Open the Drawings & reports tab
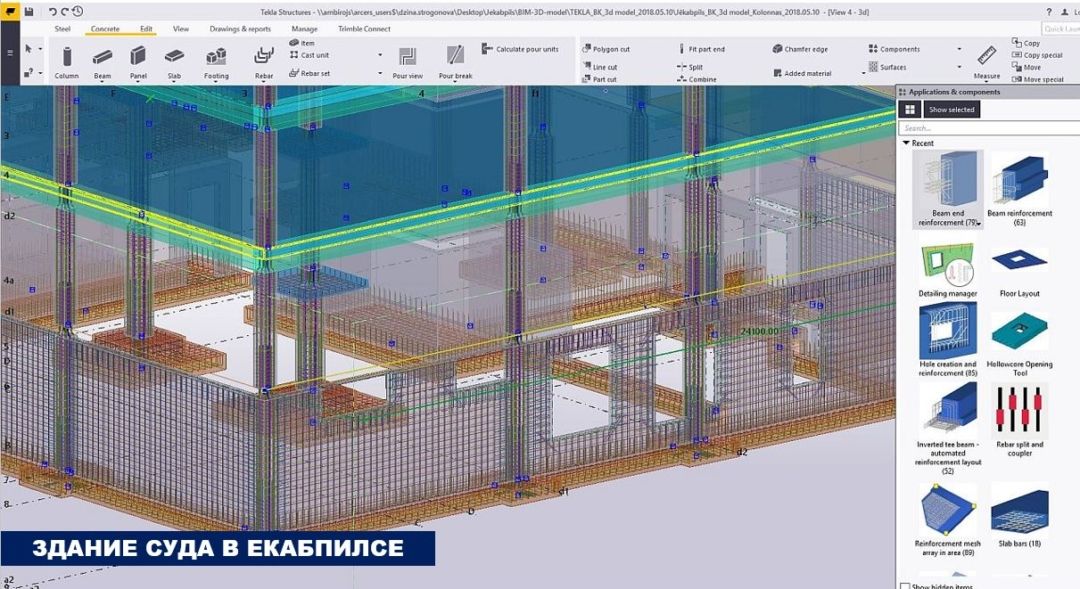This screenshot has width=1080, height=589. tap(240, 29)
